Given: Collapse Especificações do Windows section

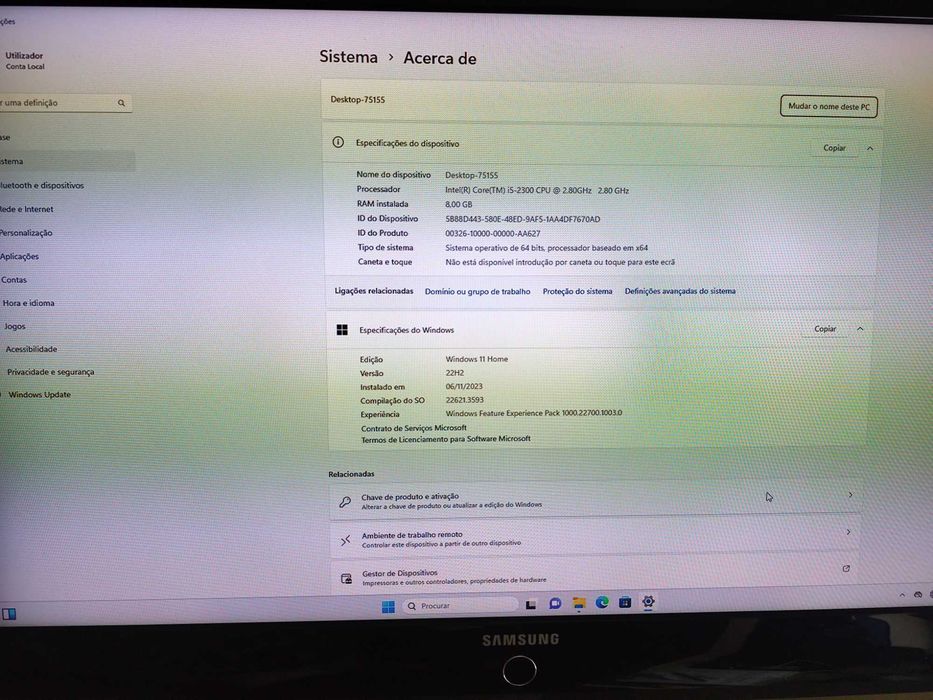Looking at the screenshot, I should pos(860,329).
